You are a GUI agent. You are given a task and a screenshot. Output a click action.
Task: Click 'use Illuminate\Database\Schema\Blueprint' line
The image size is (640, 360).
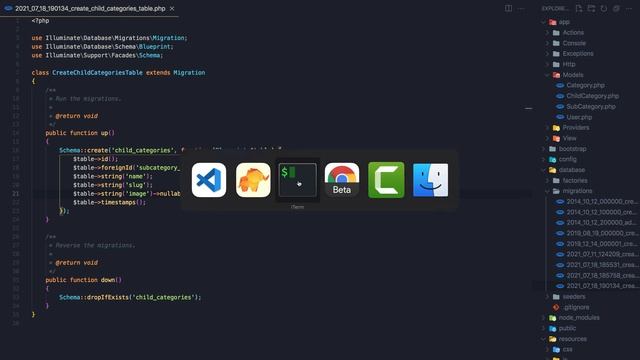(x=102, y=47)
